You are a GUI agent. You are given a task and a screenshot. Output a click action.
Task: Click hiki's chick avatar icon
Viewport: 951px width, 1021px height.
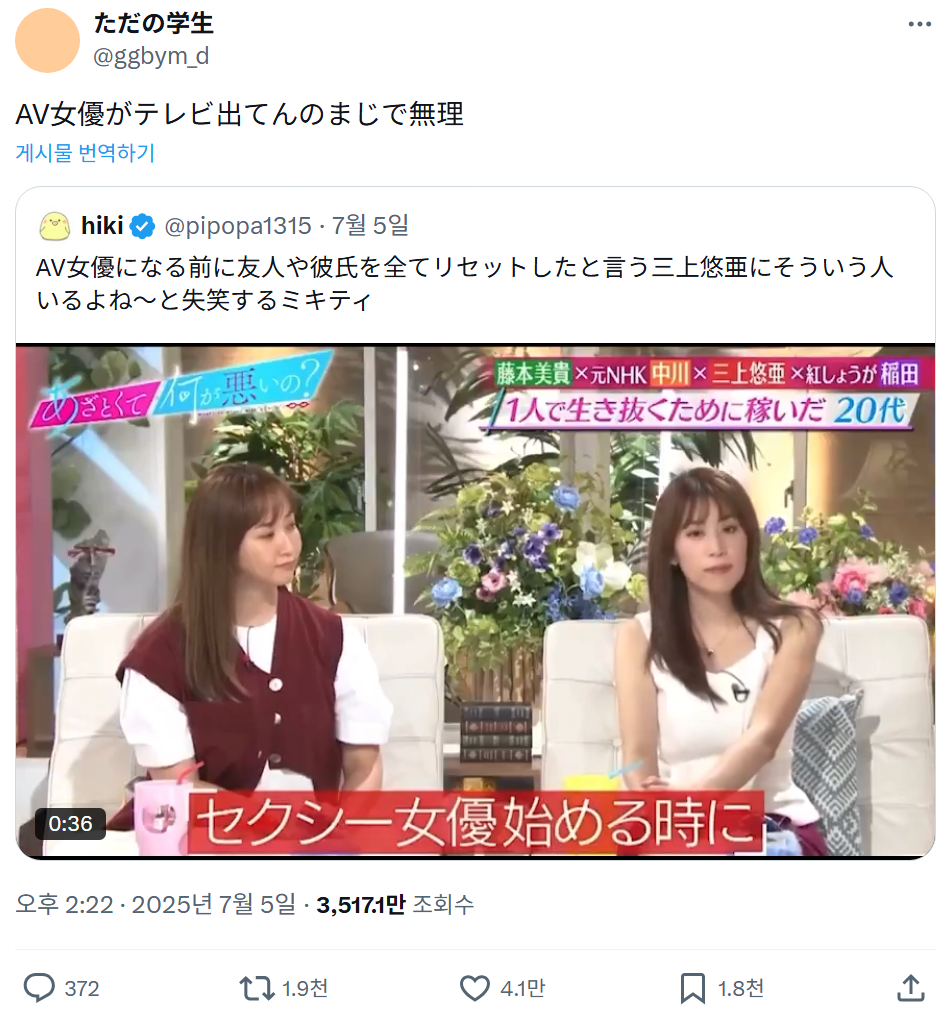pyautogui.click(x=55, y=226)
